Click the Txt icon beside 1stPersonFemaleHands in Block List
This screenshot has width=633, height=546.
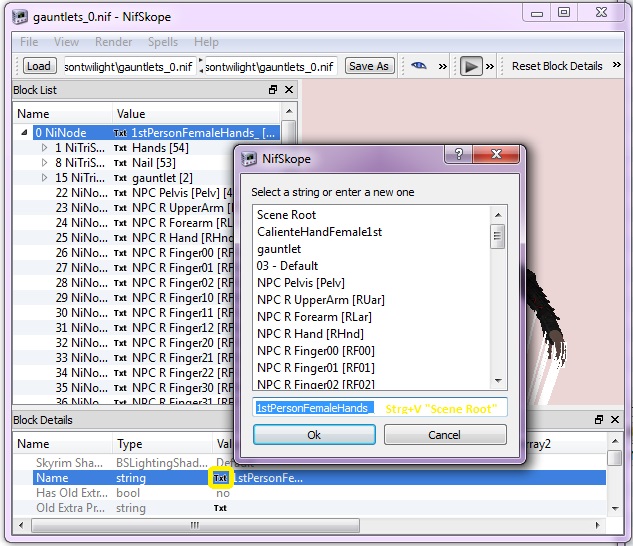coord(120,133)
